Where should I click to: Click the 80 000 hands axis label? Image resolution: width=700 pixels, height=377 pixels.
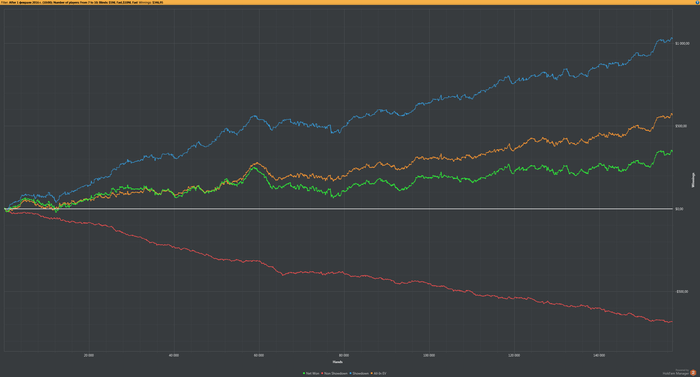[x=344, y=356]
